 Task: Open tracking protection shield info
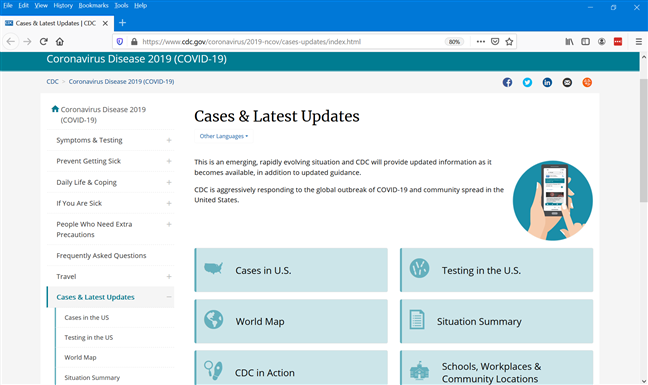pos(120,42)
